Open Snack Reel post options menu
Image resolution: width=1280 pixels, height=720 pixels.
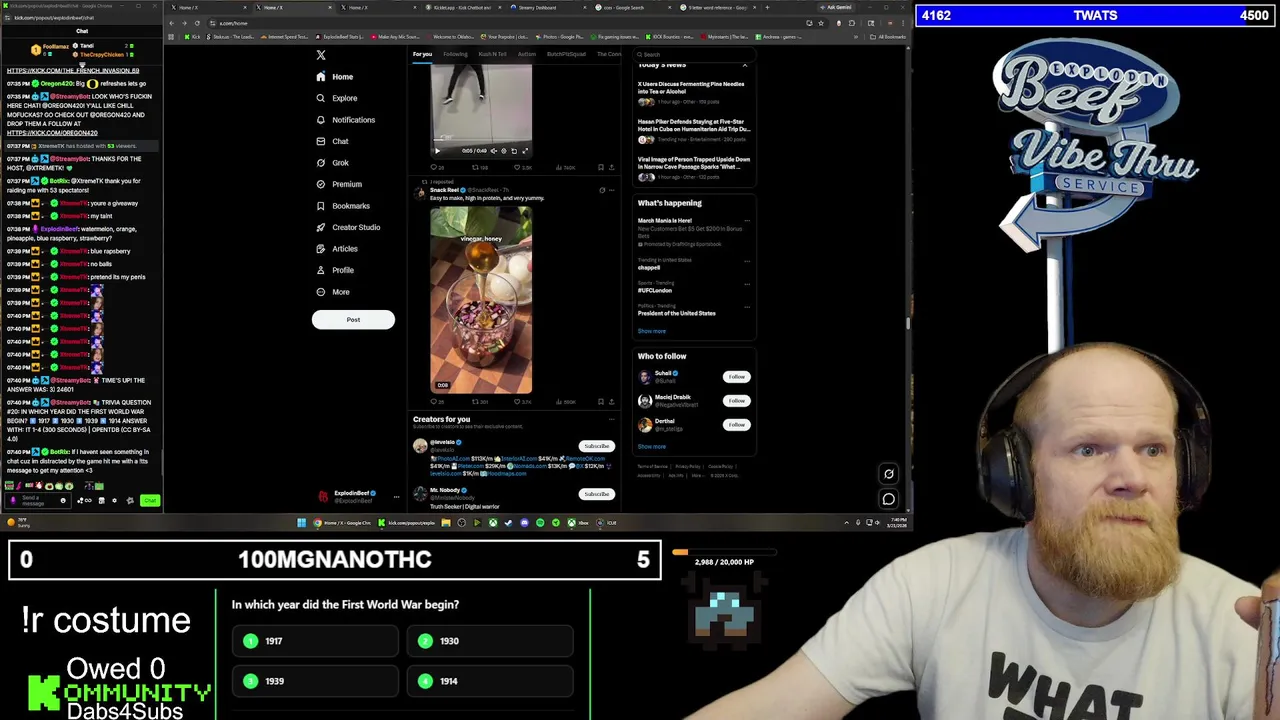pos(611,190)
